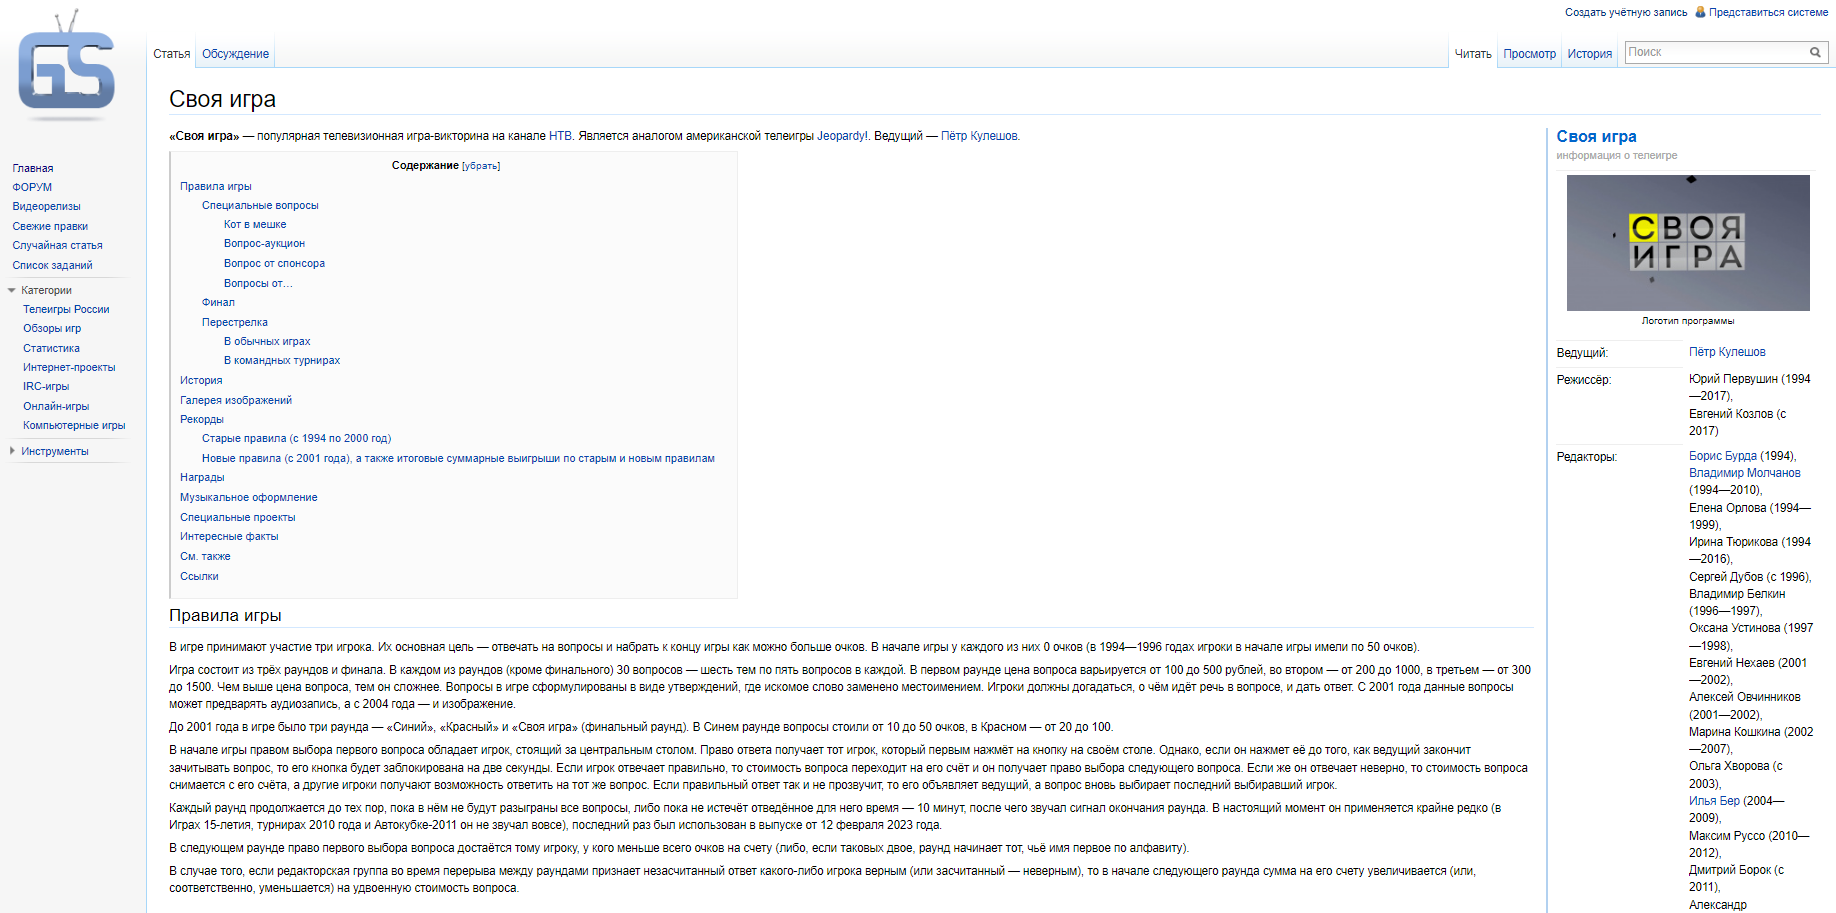Click Представиться системе link
This screenshot has width=1836, height=913.
(1768, 12)
